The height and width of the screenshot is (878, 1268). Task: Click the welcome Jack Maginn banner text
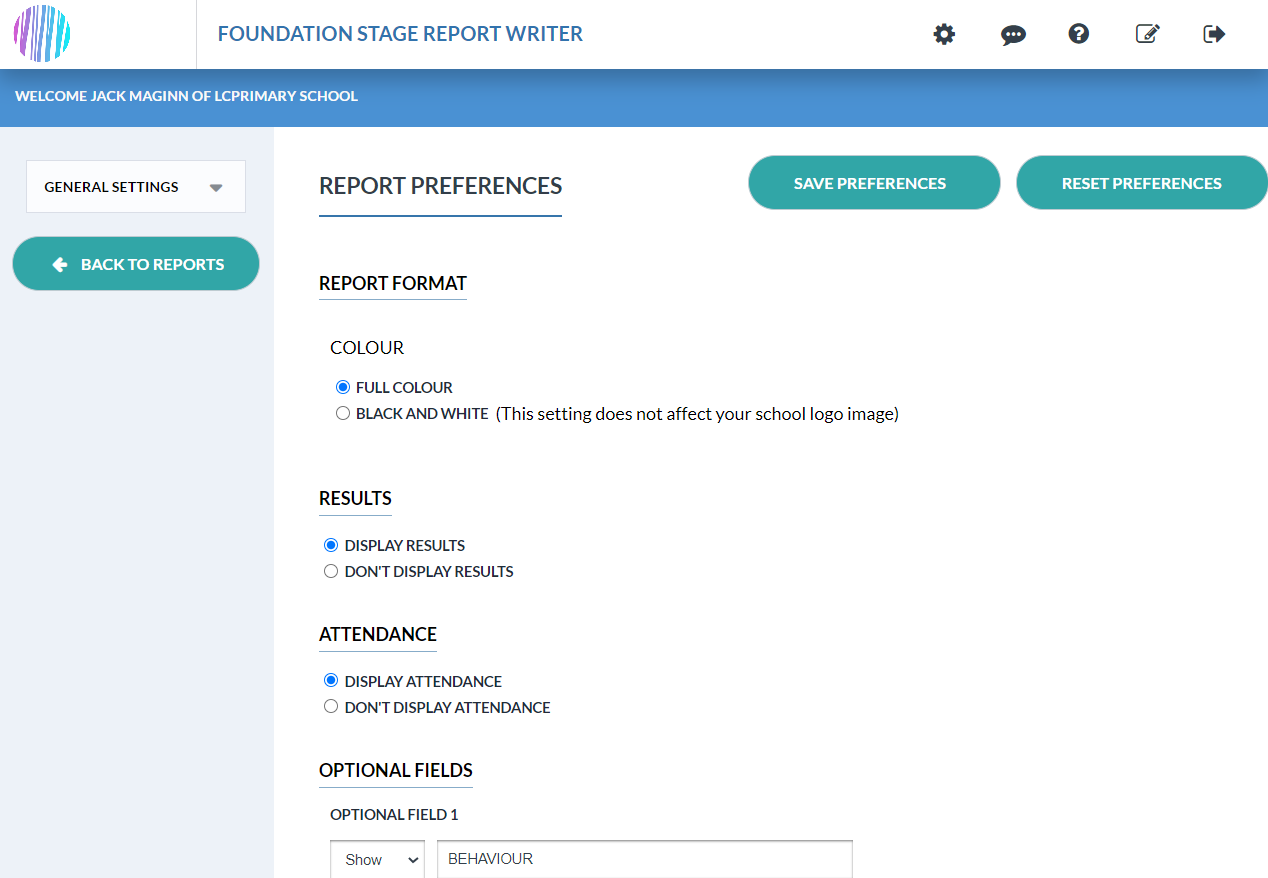click(186, 96)
